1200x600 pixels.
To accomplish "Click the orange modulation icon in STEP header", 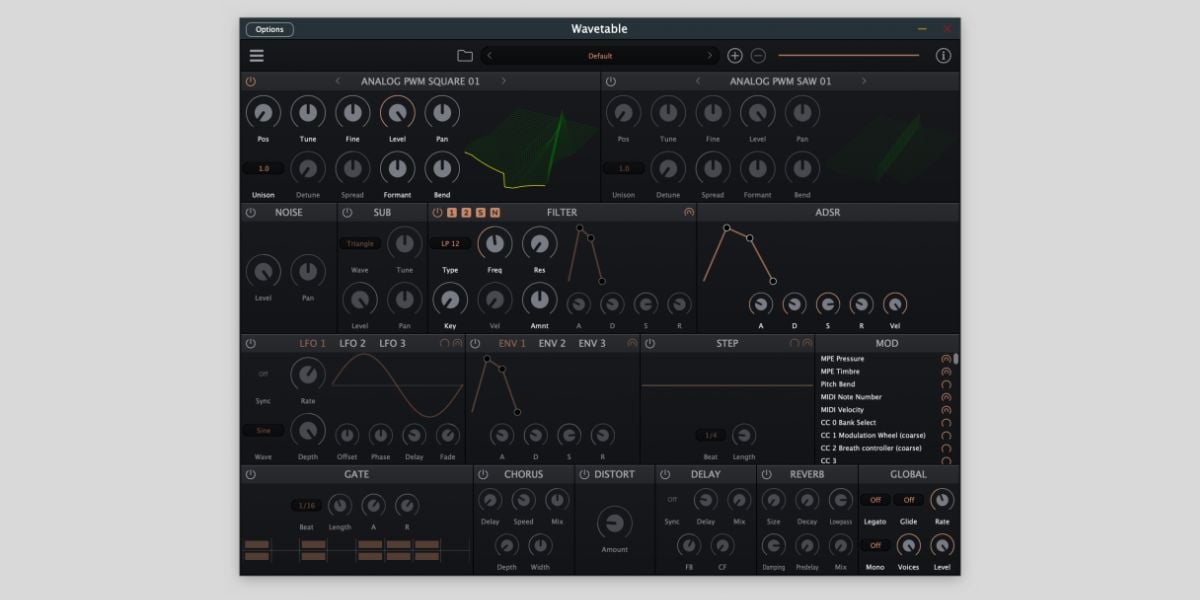I will [806, 343].
